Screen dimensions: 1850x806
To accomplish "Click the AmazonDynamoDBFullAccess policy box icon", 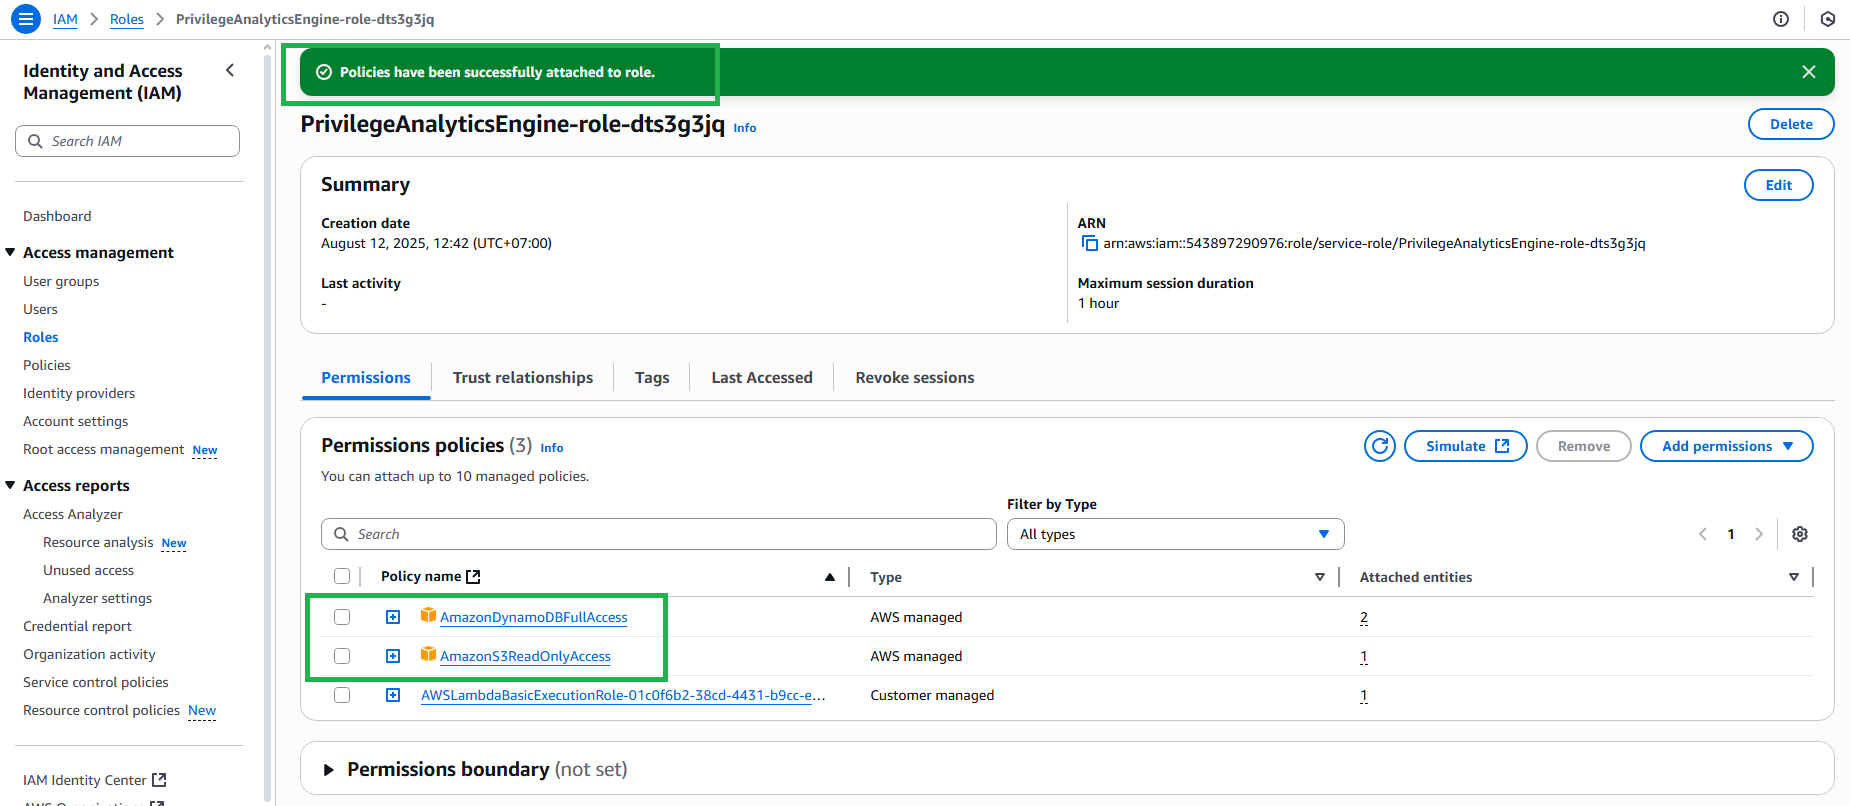I will click(x=428, y=615).
